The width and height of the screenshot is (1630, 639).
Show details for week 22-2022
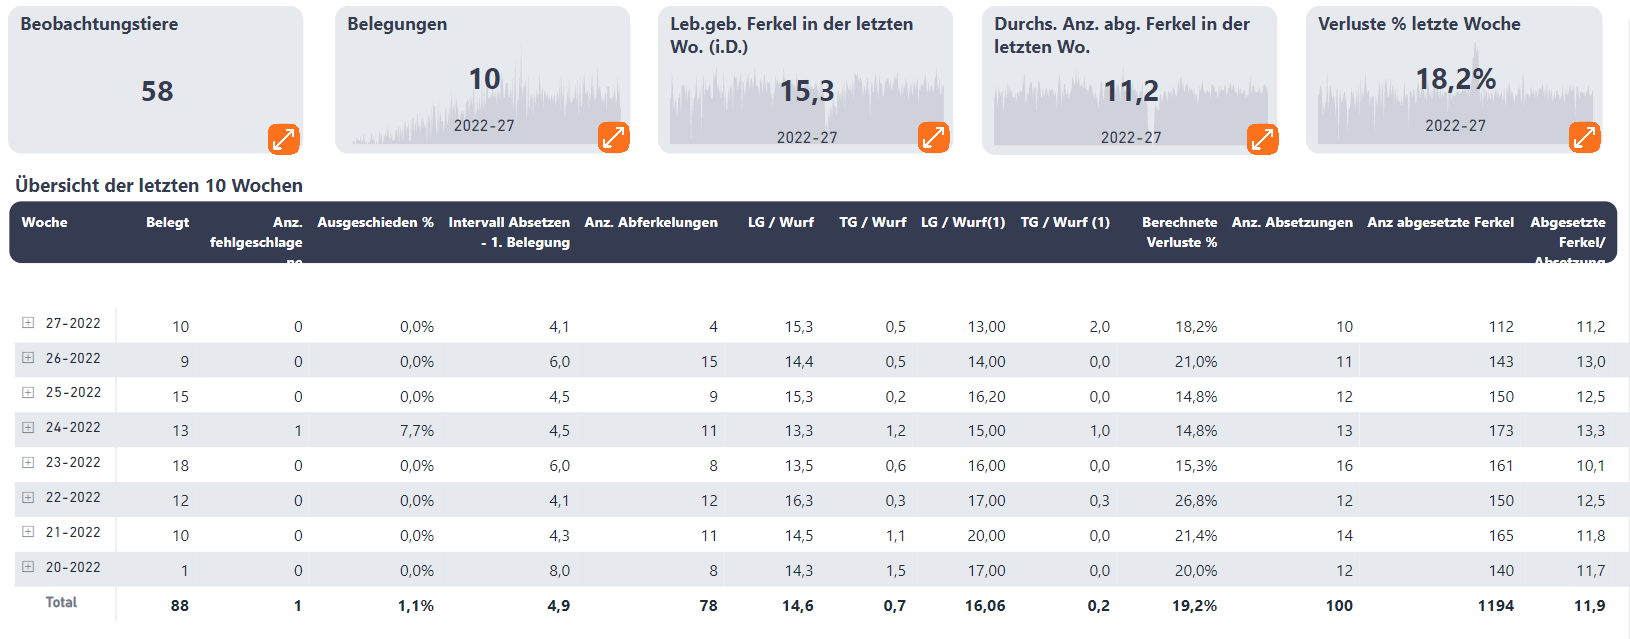pyautogui.click(x=28, y=497)
